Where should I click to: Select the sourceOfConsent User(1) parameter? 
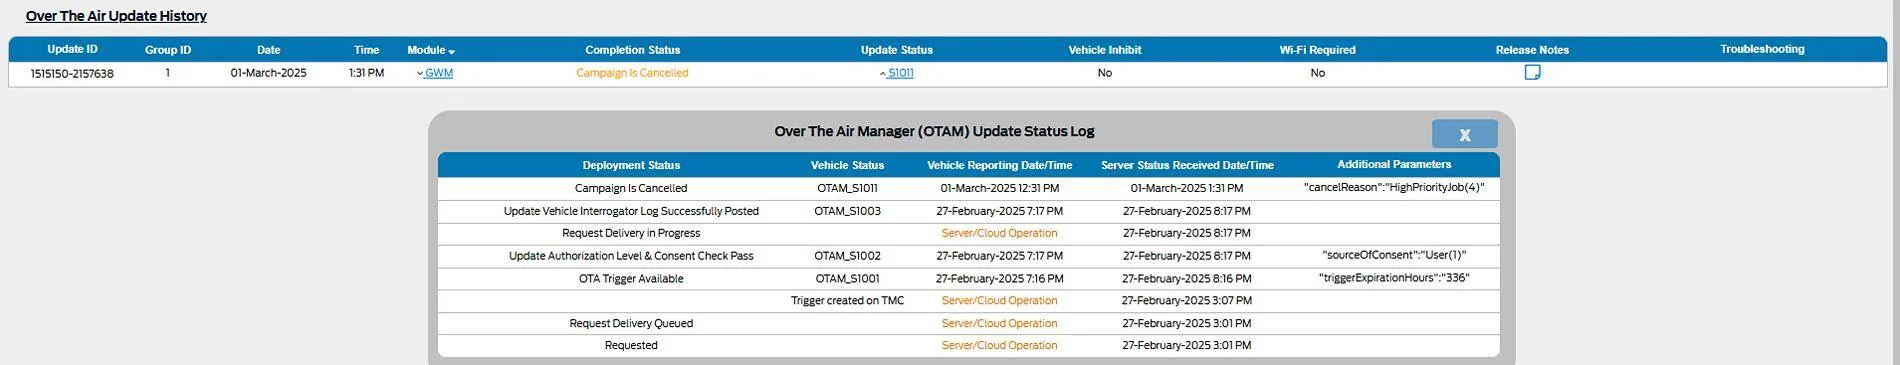[x=1394, y=255]
